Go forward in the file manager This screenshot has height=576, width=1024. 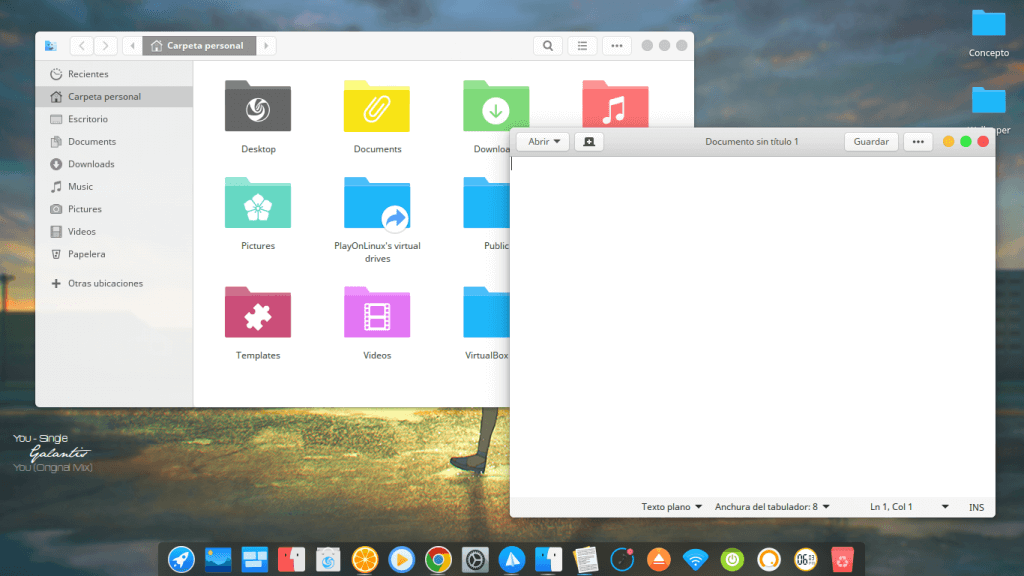[105, 46]
